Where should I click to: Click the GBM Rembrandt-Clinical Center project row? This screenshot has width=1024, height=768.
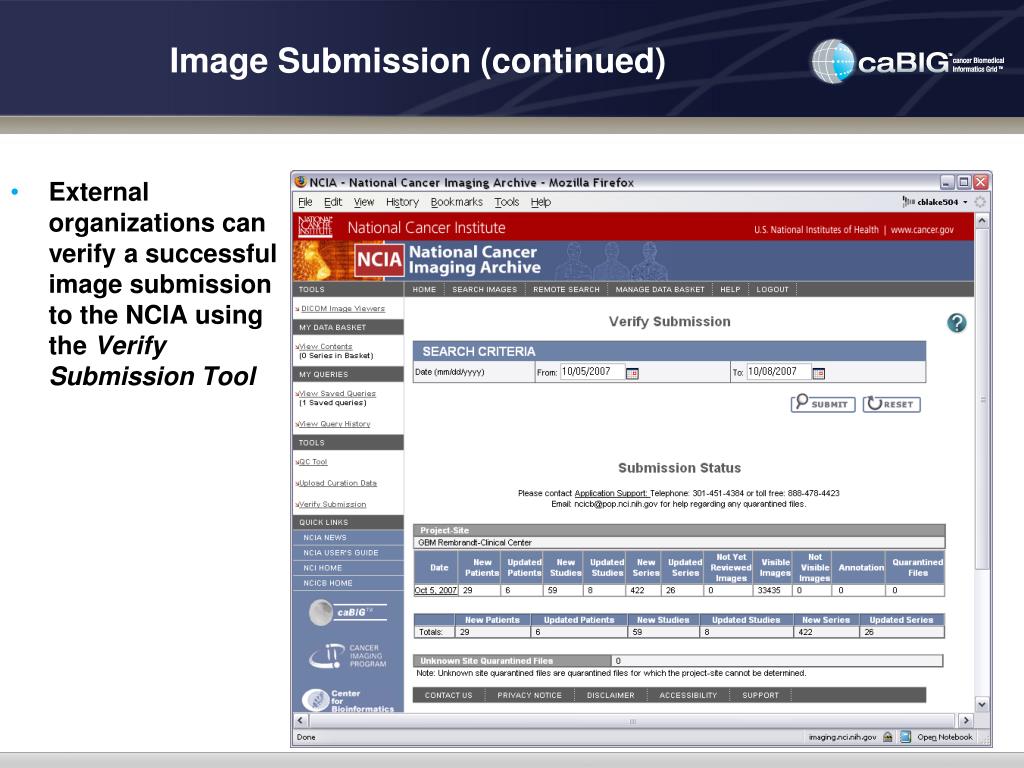click(679, 543)
